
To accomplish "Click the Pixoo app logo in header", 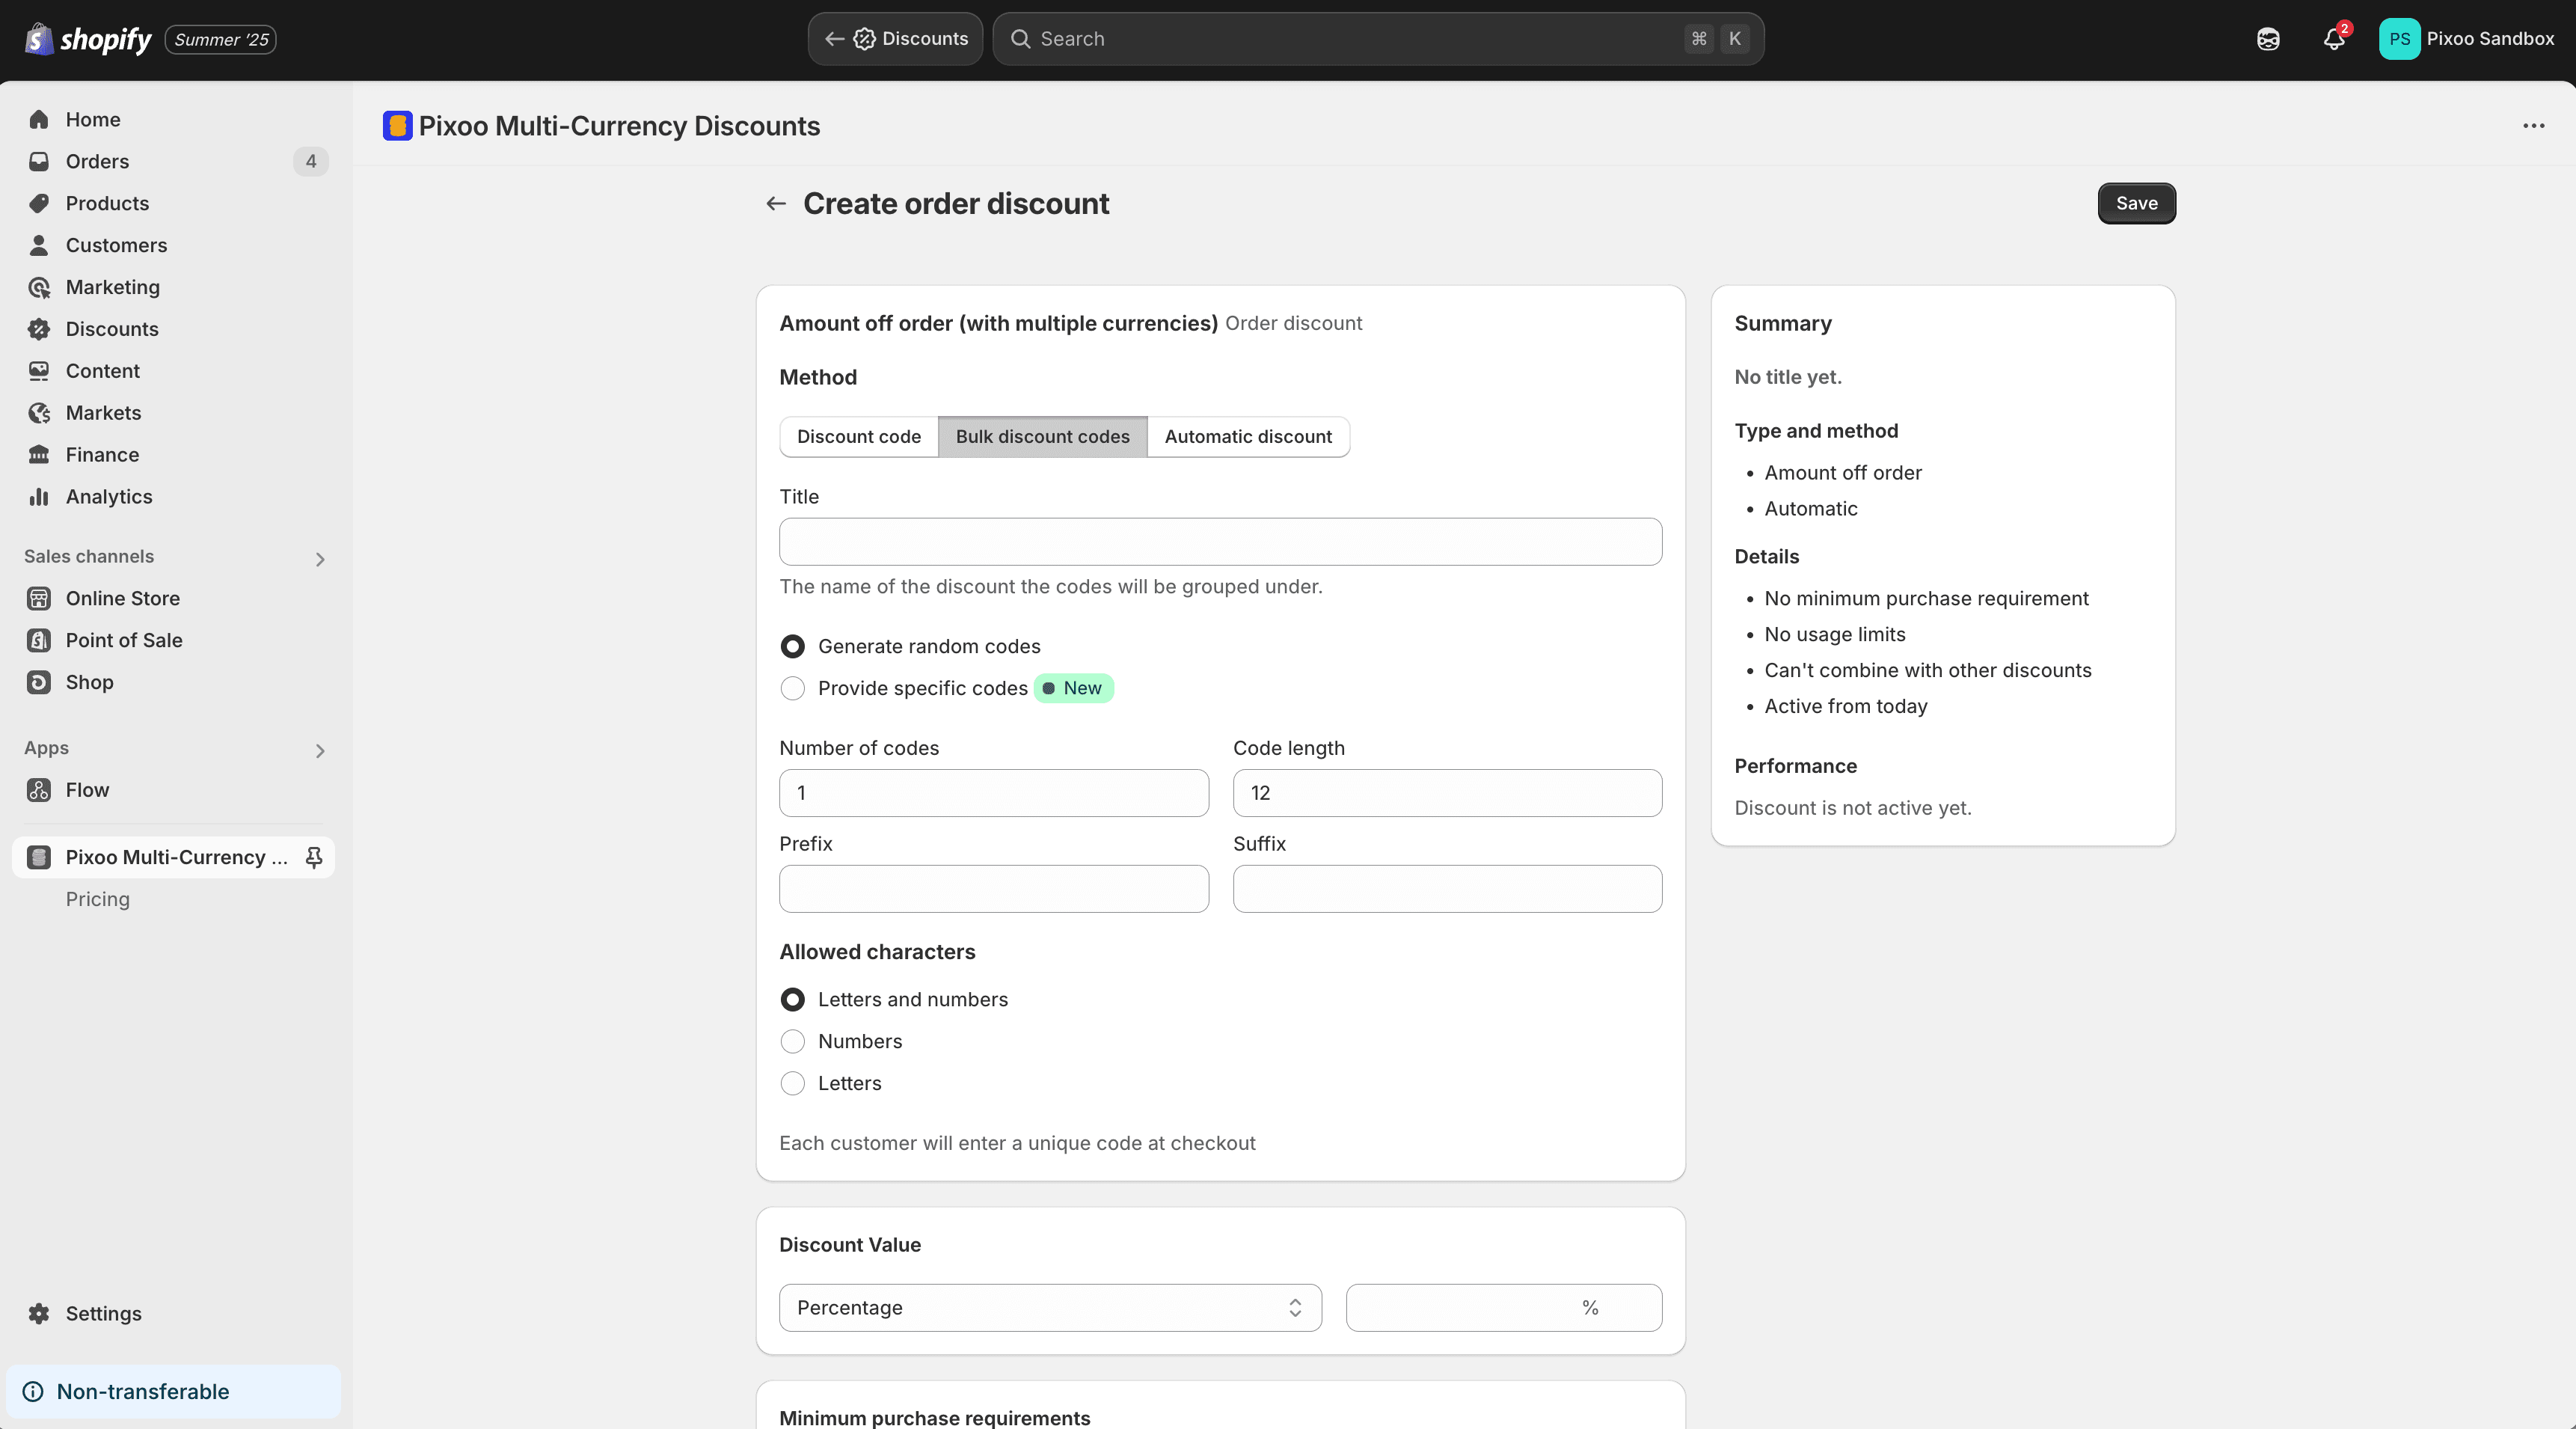I will coord(397,126).
